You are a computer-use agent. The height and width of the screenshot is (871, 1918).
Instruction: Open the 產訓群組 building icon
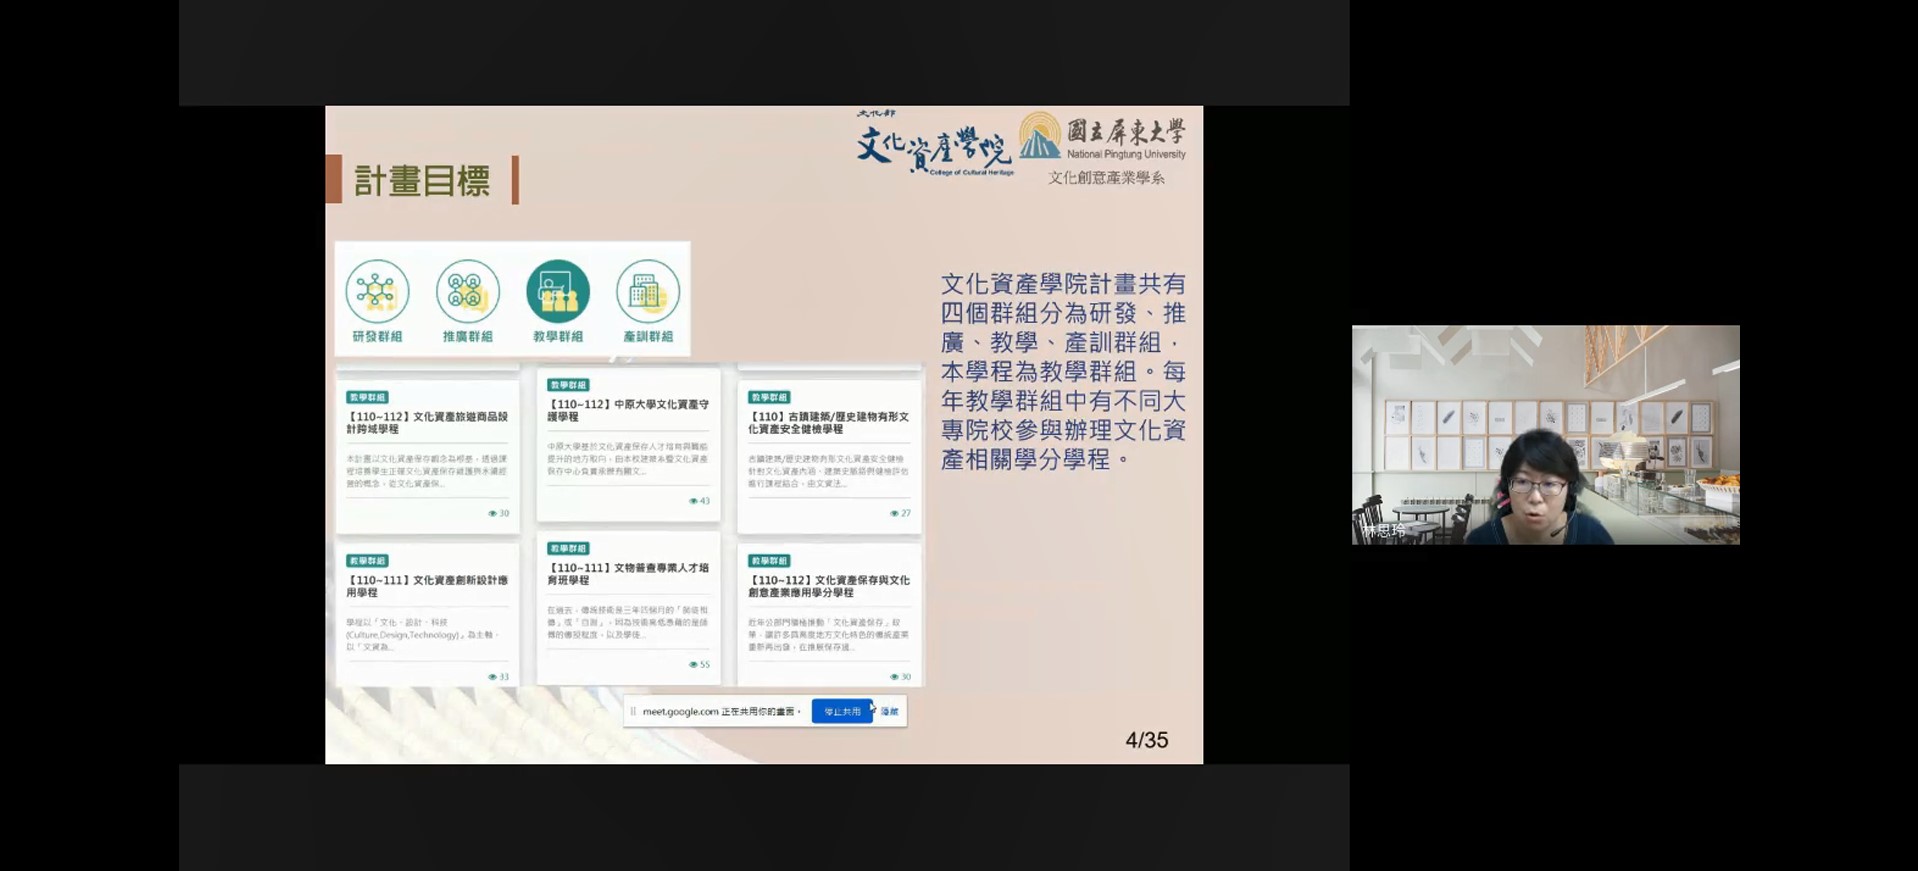point(648,292)
